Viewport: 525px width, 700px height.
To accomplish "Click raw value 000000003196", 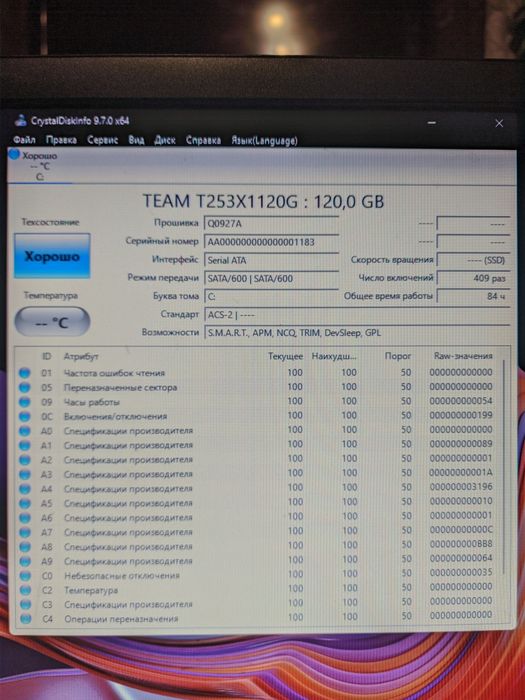I will tap(461, 487).
